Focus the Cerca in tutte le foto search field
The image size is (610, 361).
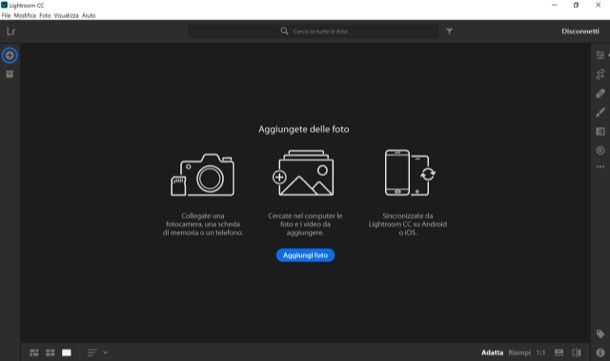314,31
